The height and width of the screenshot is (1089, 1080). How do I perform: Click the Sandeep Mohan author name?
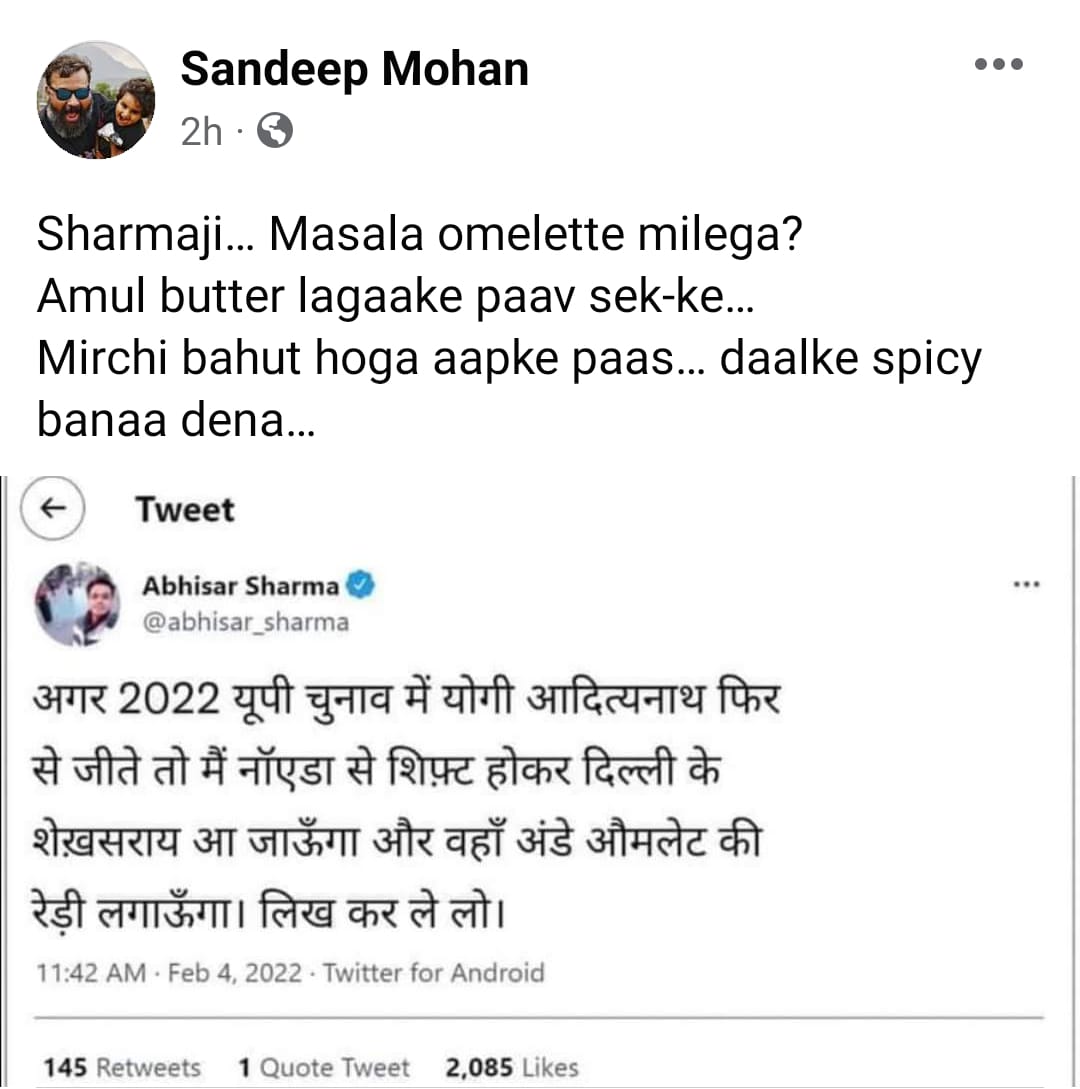click(x=354, y=70)
